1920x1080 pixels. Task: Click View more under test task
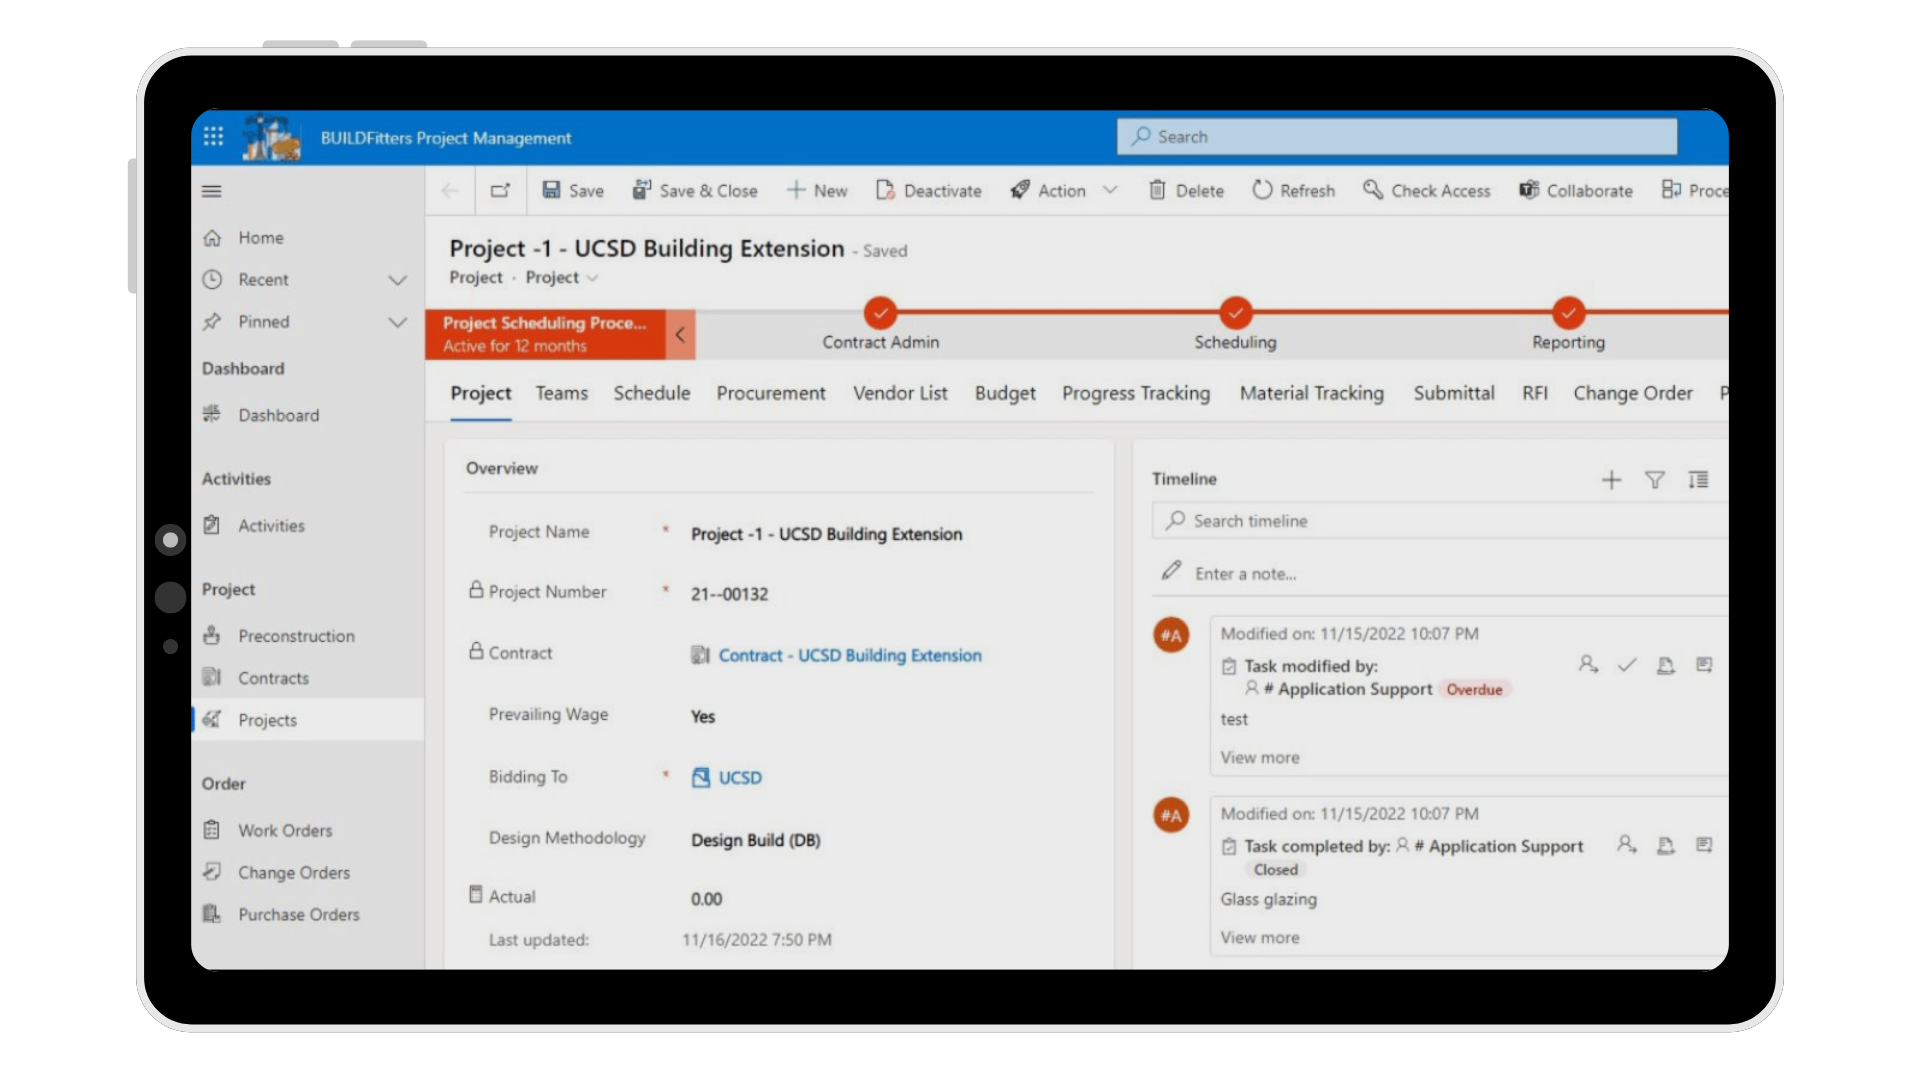coord(1260,758)
